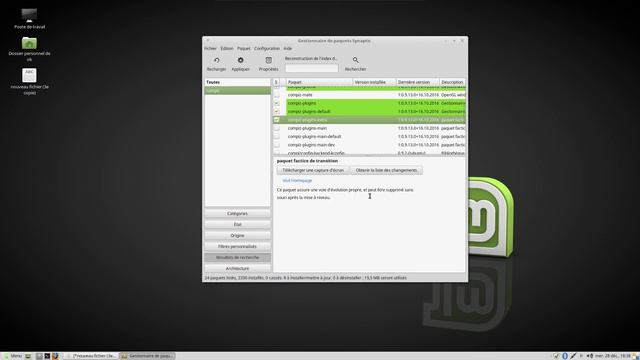
Task: Toggle the compiz-plugins-extra package checkbox
Action: click(x=277, y=120)
